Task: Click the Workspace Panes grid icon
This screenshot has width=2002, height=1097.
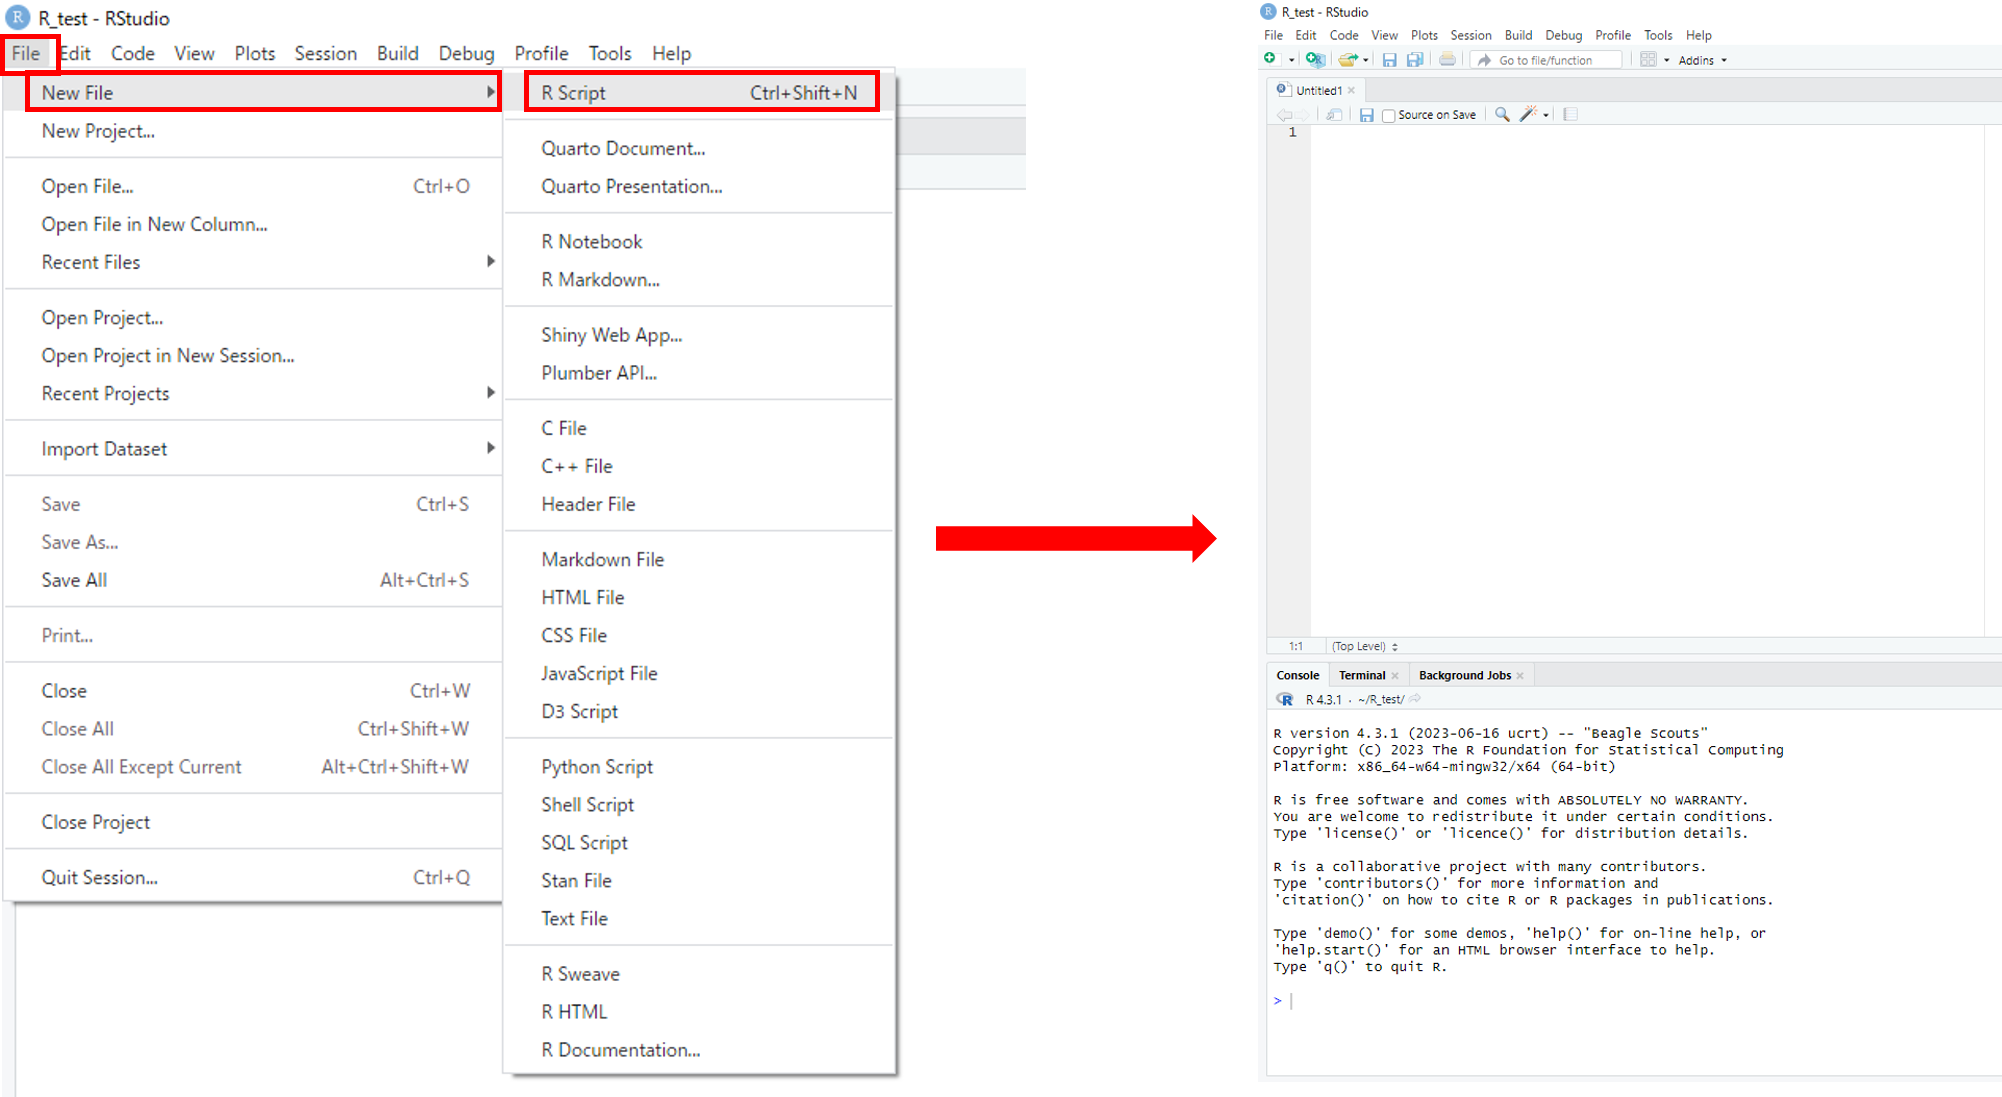Action: 1648,60
